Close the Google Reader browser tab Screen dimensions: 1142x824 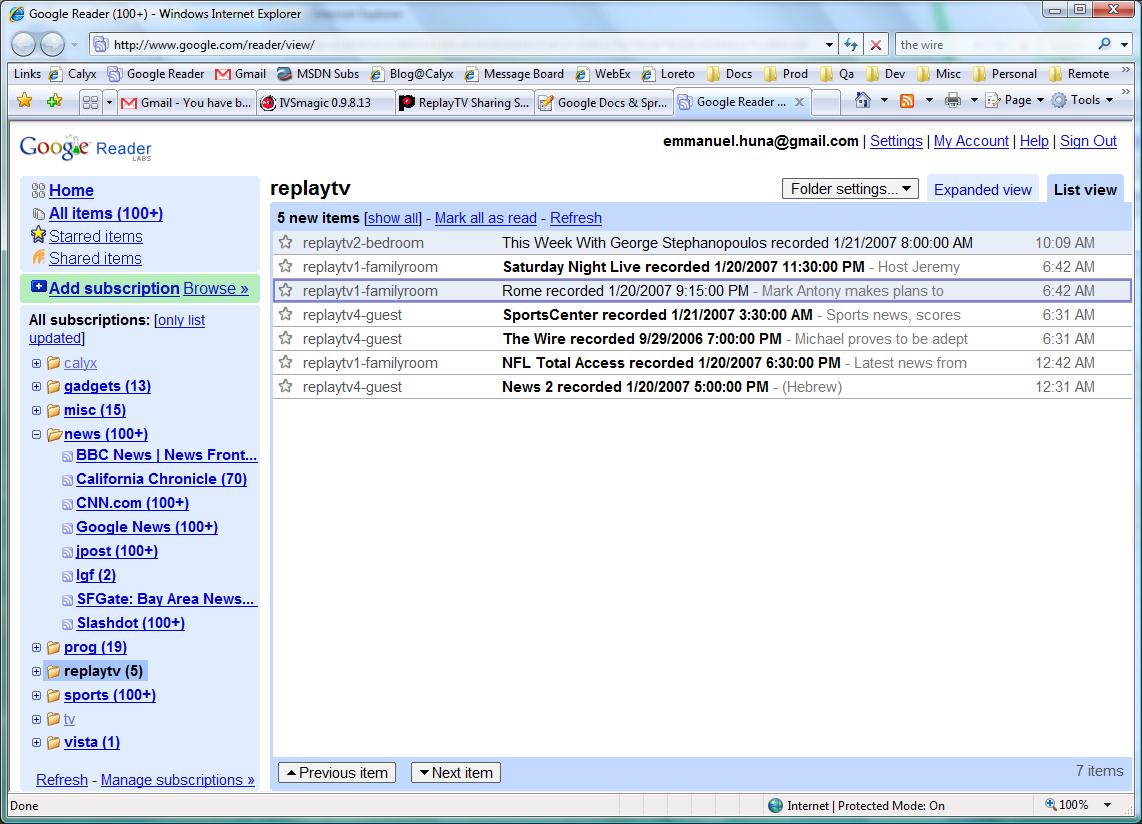pos(799,102)
